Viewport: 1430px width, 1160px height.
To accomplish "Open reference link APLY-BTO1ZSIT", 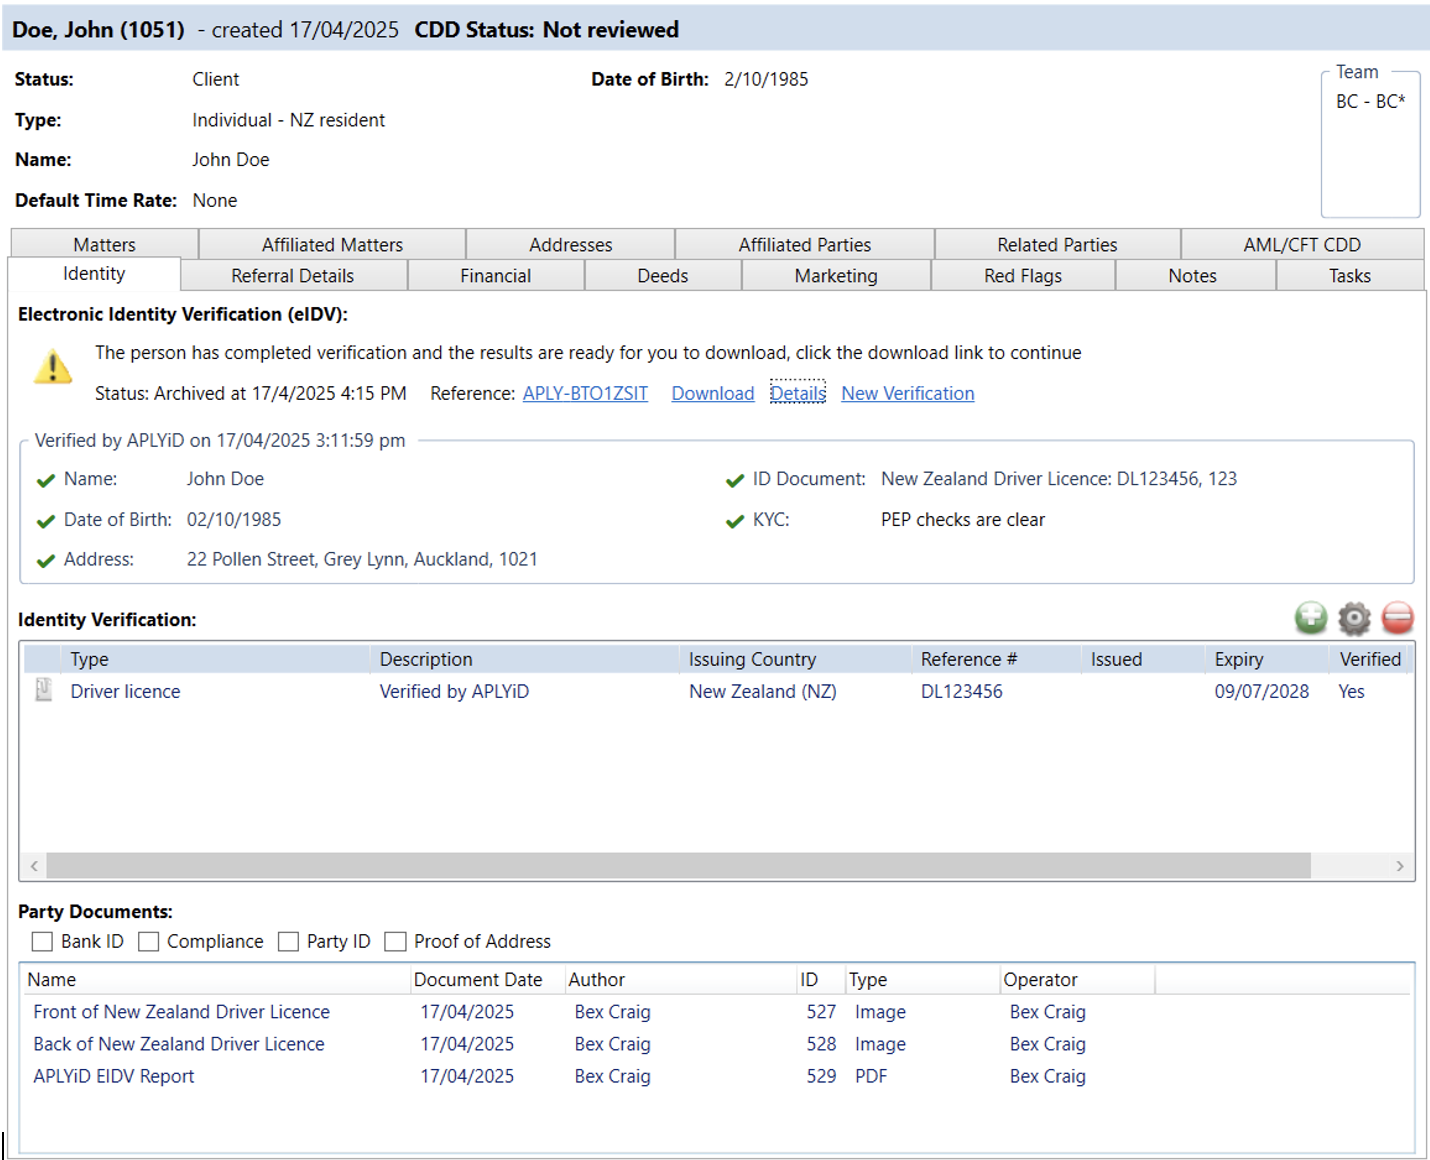I will click(585, 393).
